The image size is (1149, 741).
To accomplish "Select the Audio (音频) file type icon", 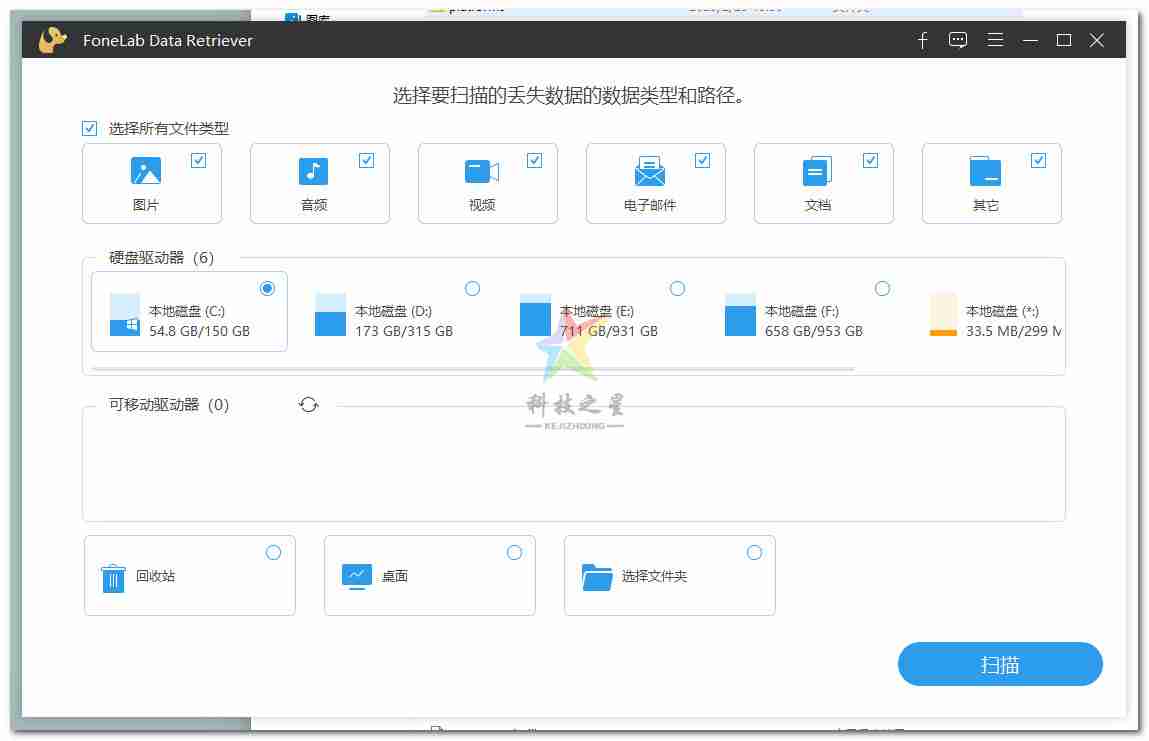I will (x=313, y=172).
